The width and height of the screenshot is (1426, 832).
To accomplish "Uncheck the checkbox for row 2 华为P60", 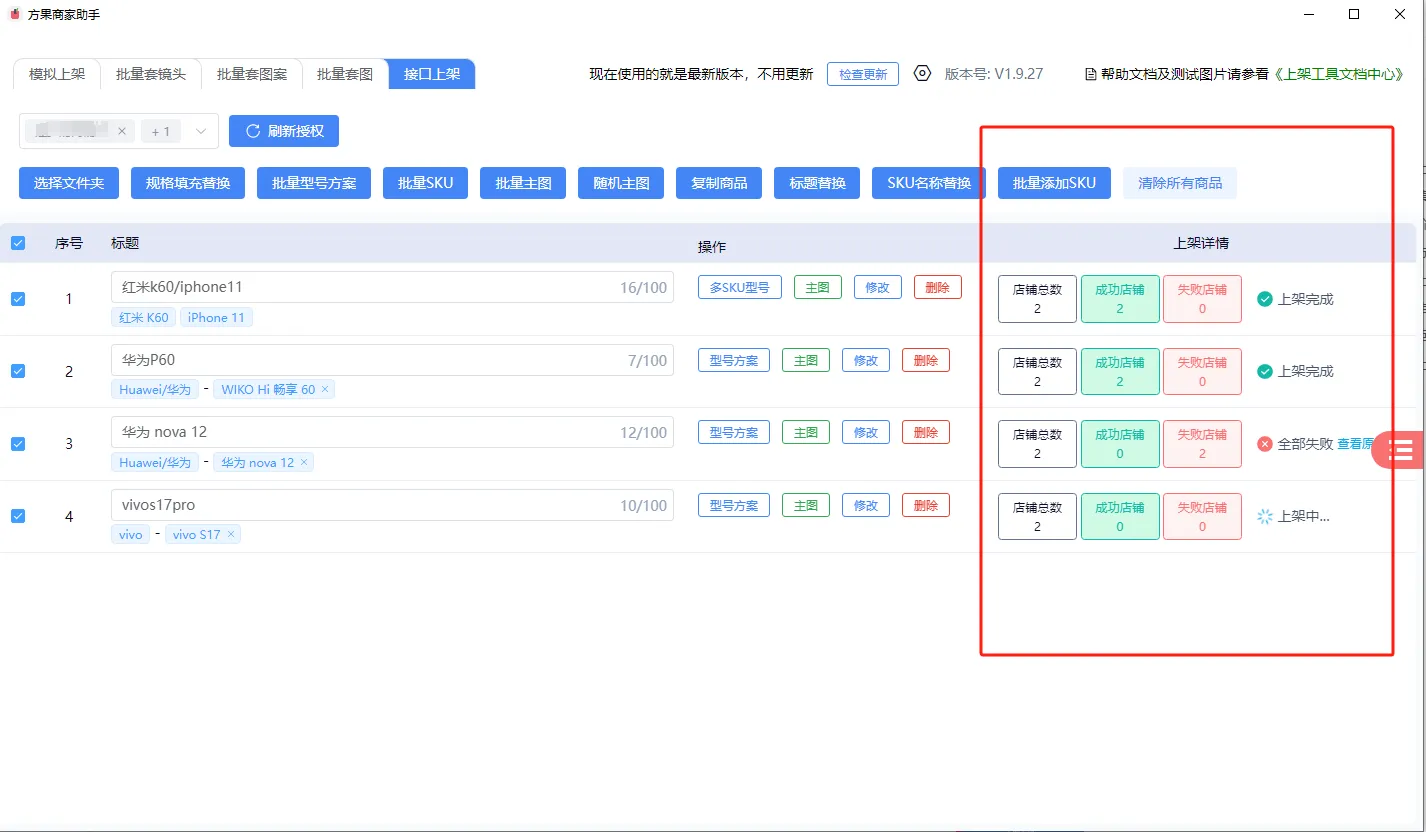I will [18, 371].
